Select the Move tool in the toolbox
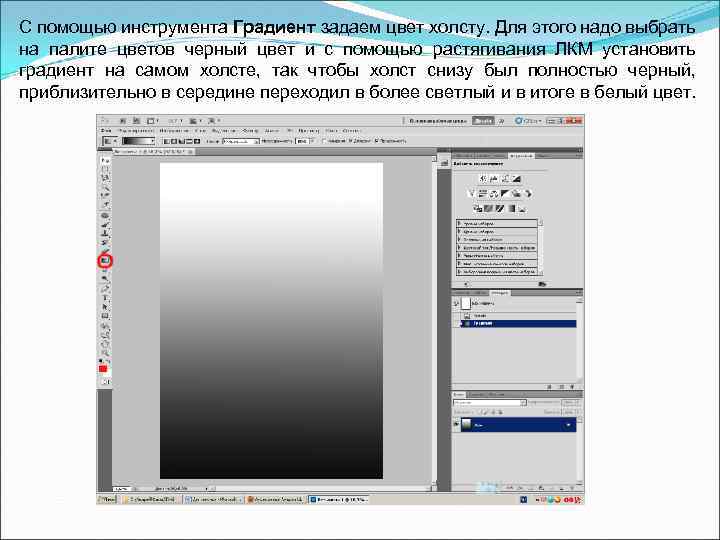720x540 pixels. point(105,161)
